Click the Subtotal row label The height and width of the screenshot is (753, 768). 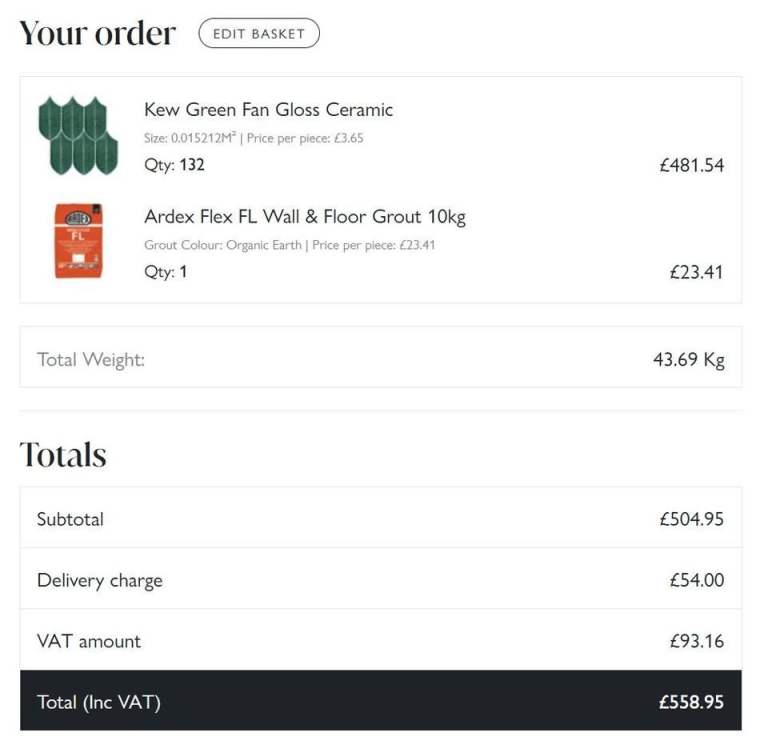(x=70, y=519)
